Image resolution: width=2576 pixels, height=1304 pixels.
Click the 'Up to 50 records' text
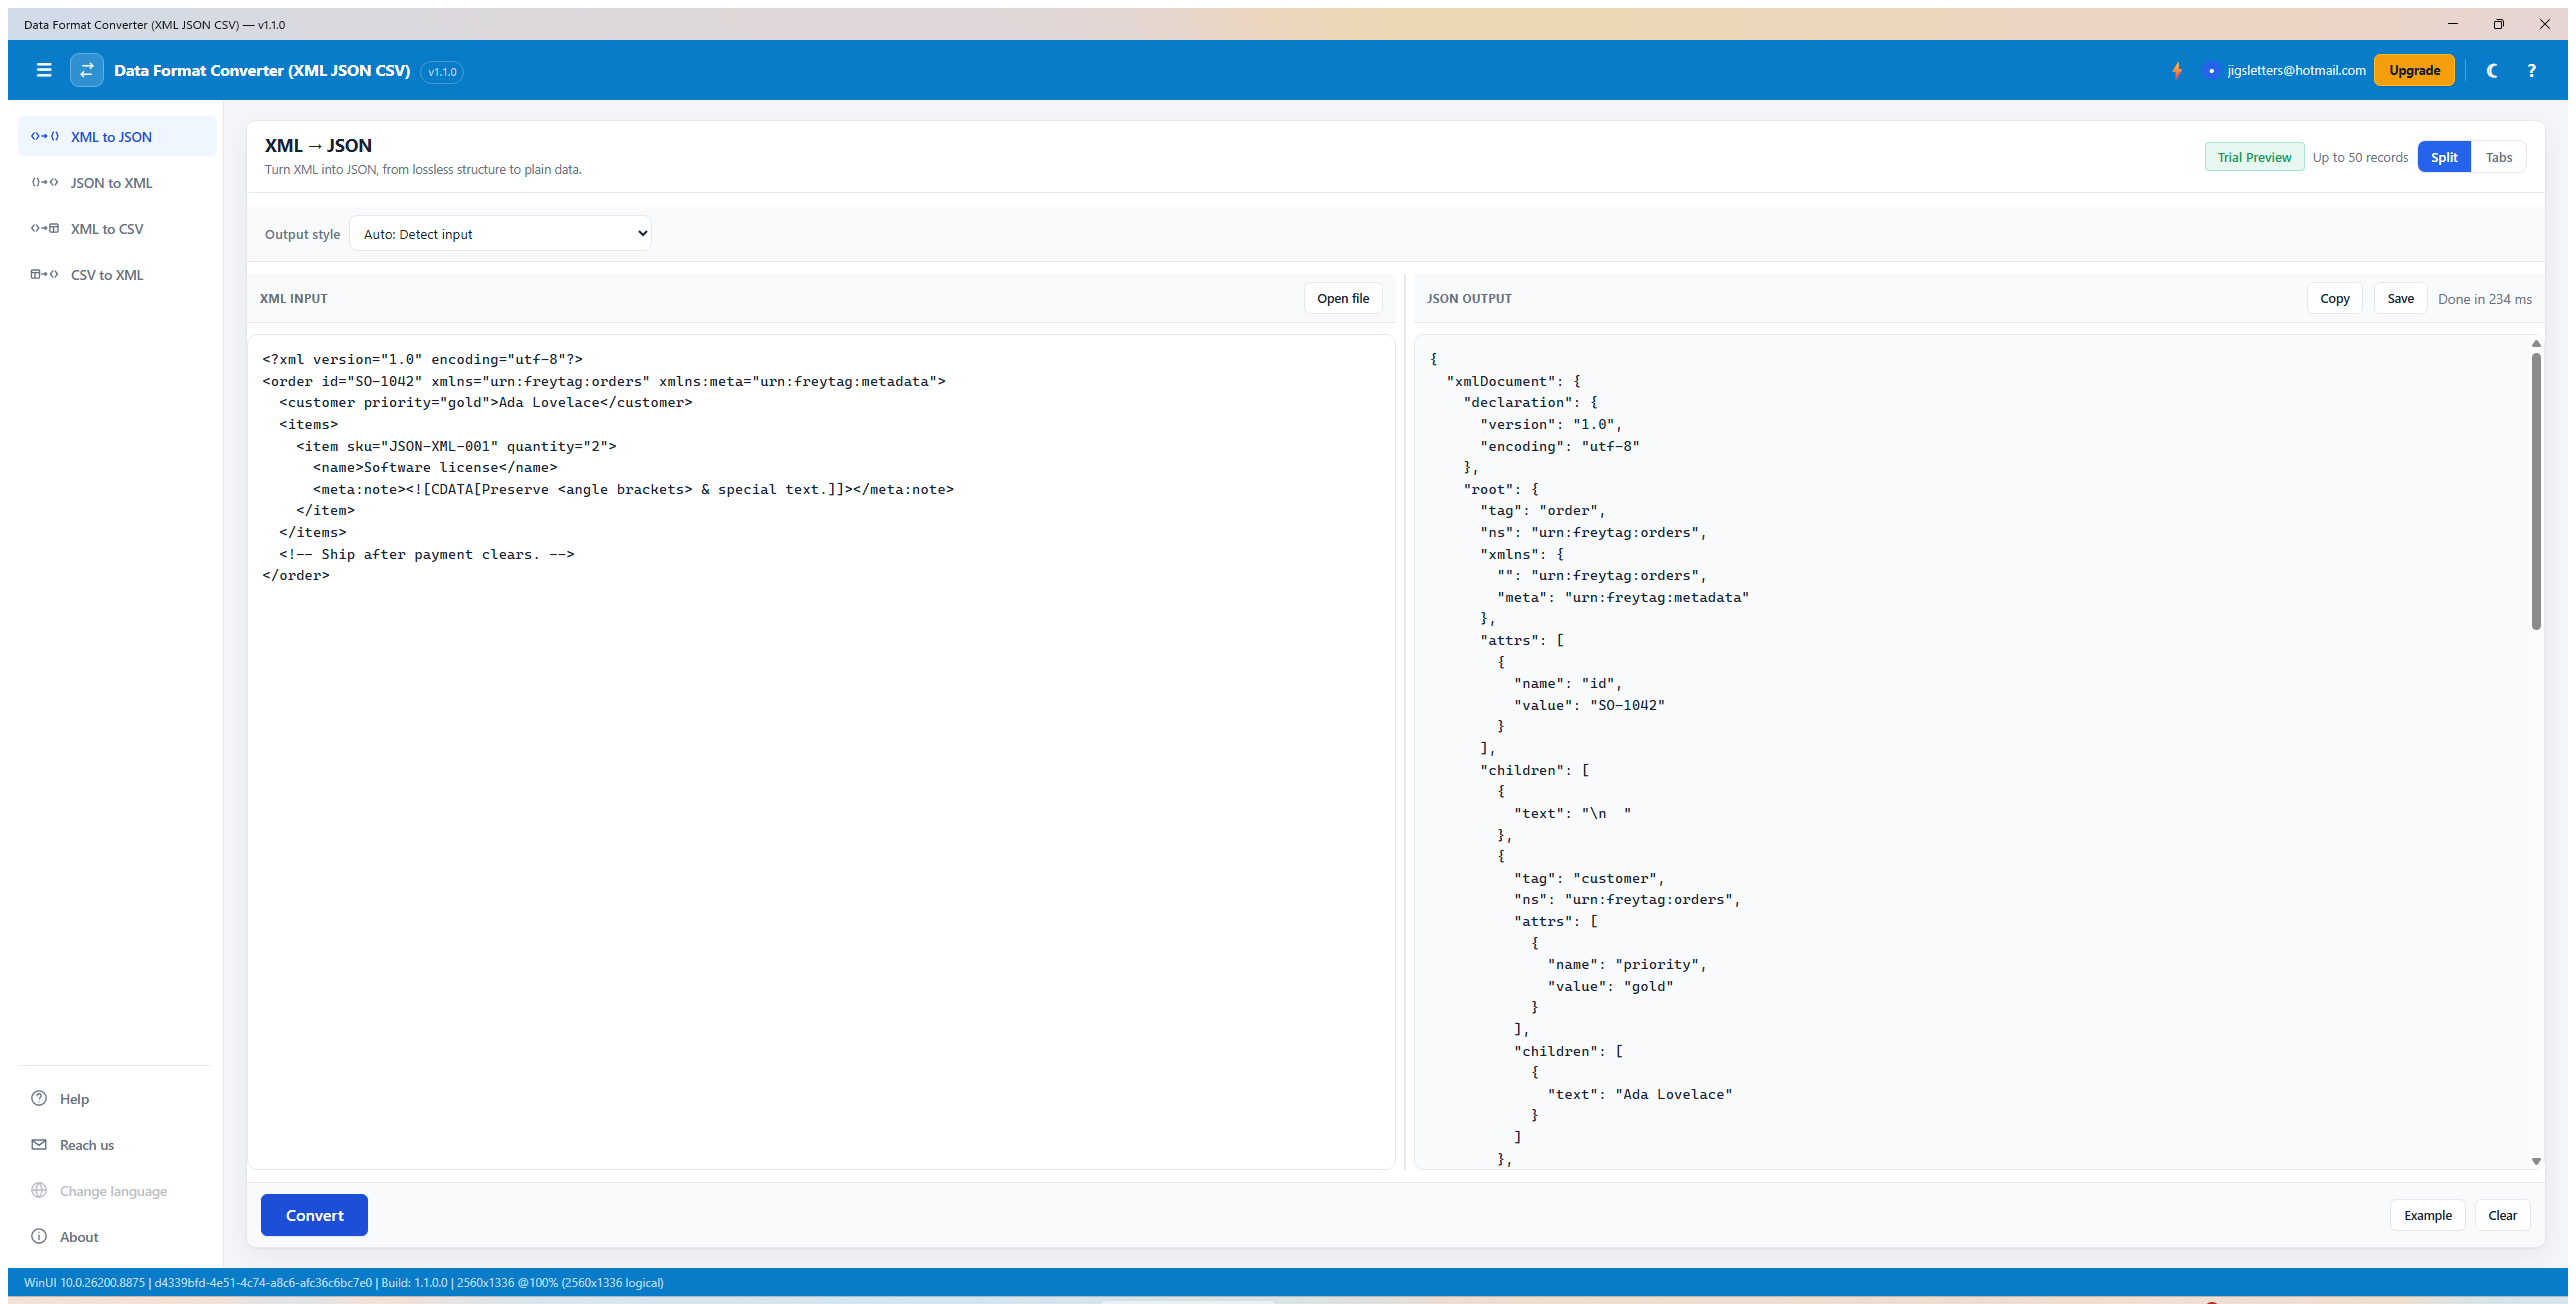click(x=2360, y=157)
